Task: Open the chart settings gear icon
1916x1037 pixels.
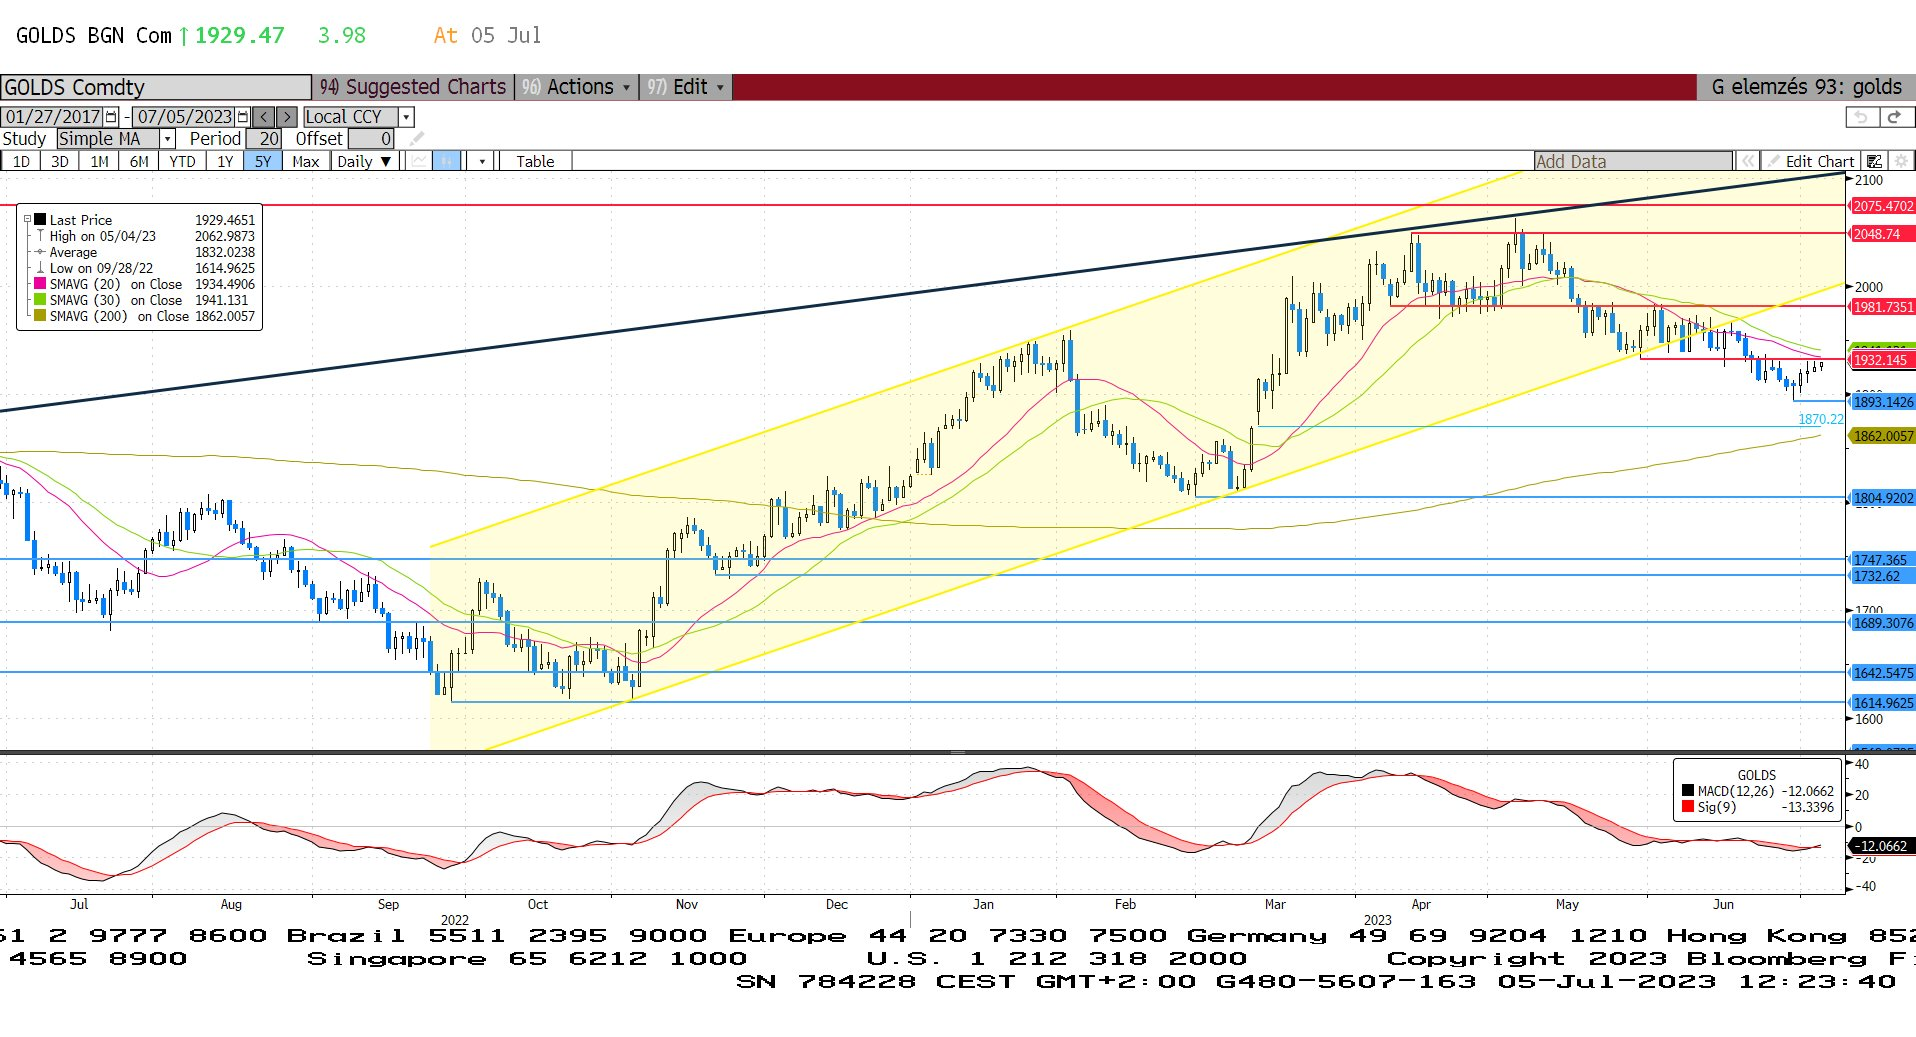Action: pyautogui.click(x=1901, y=161)
